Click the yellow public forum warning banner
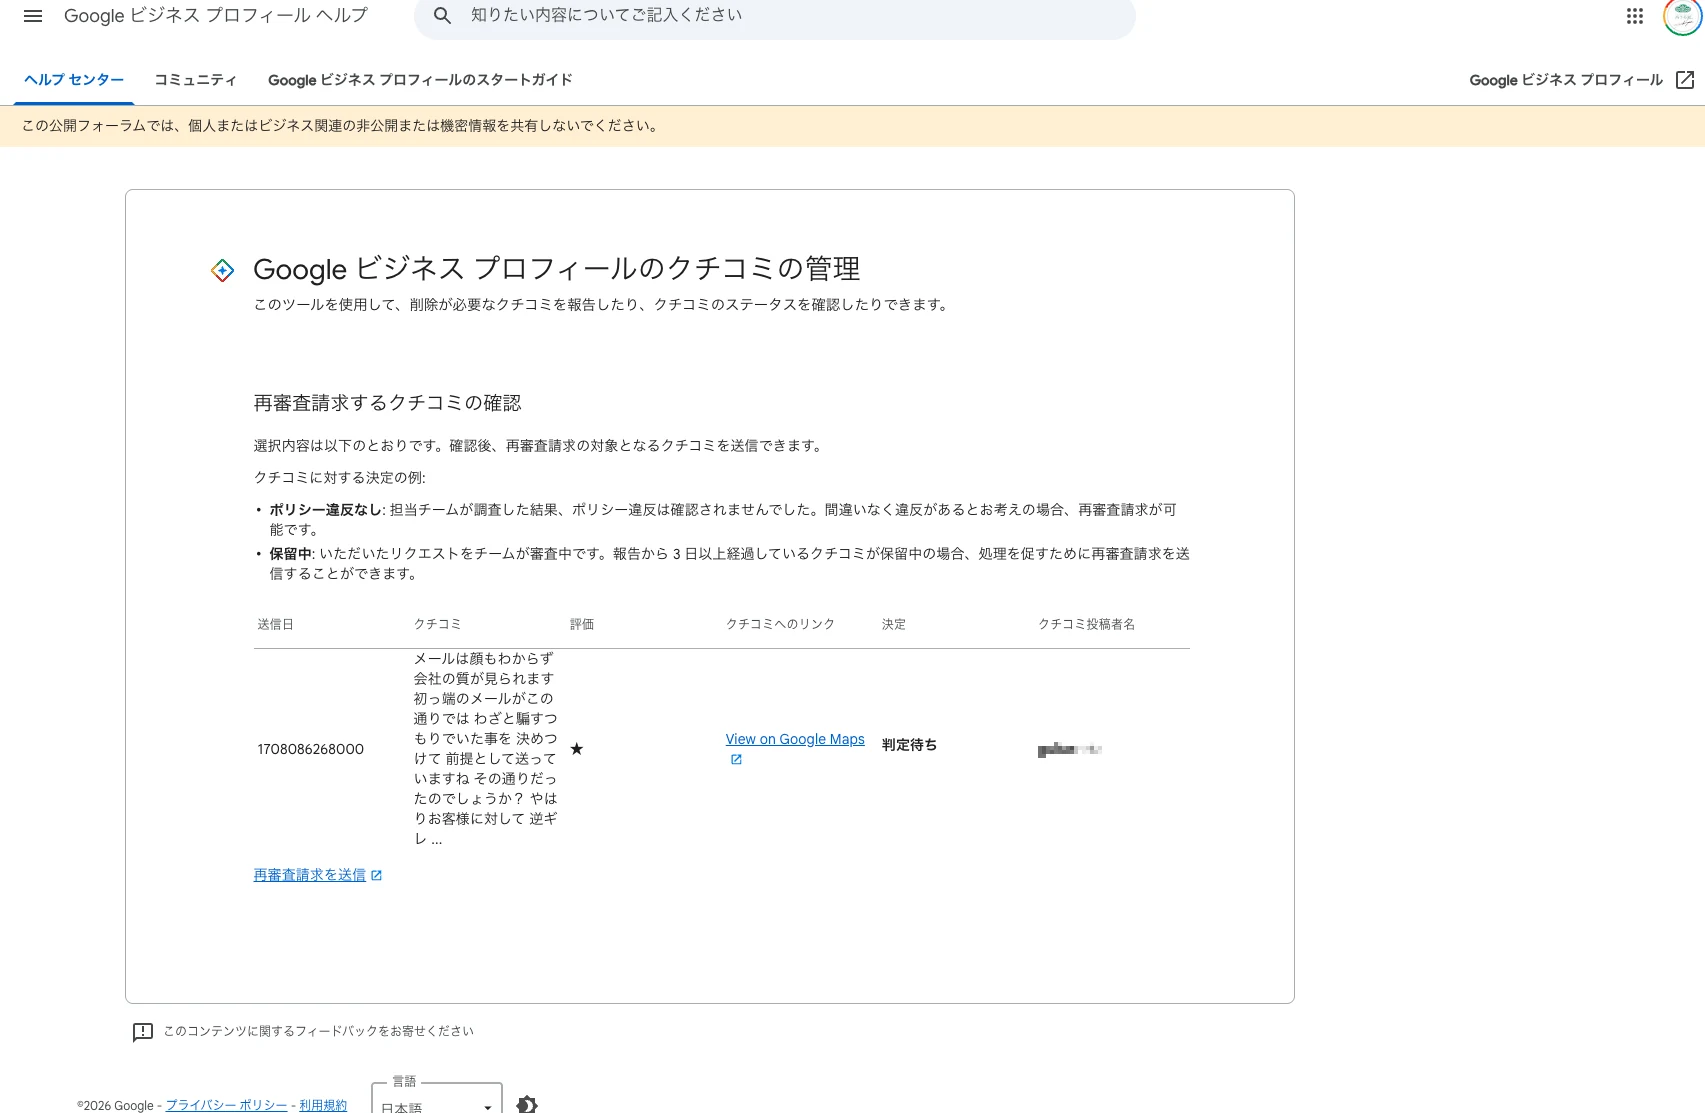 (x=852, y=126)
